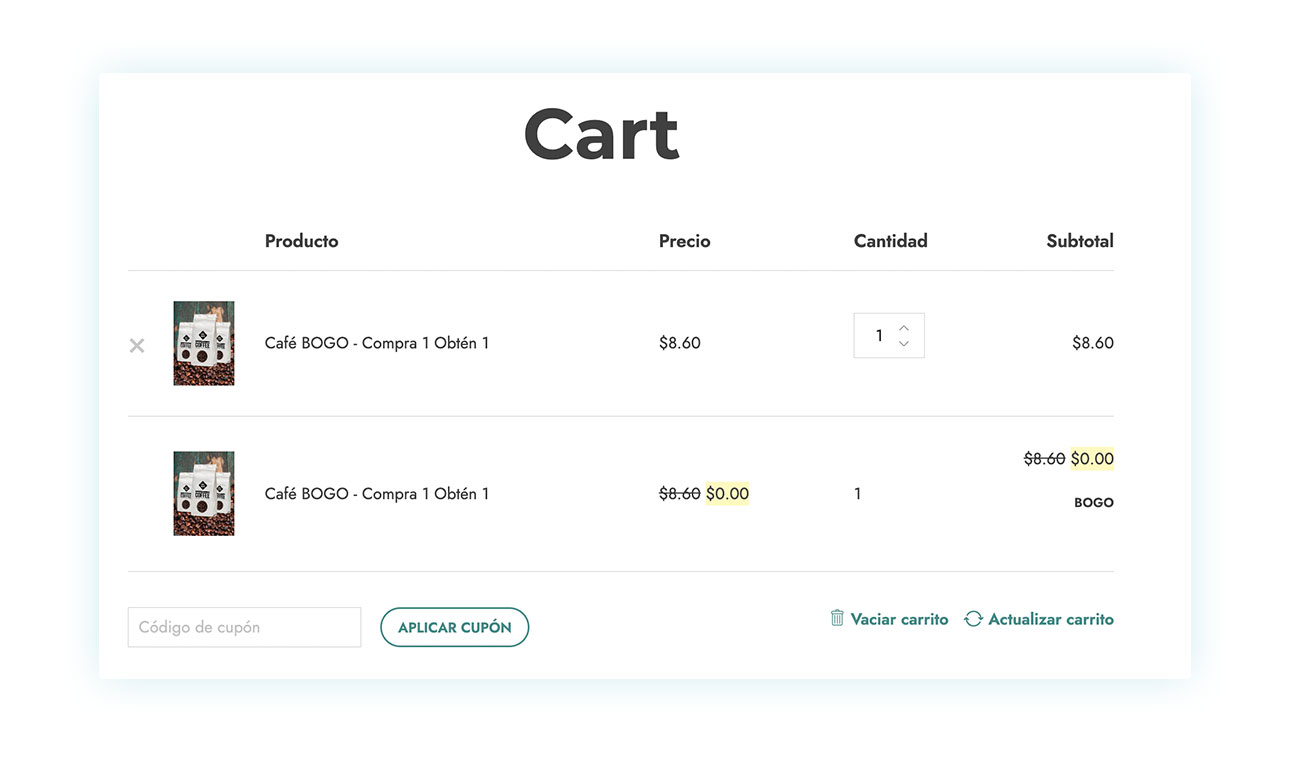Open the free BOGO item's thumbnail
Viewport: 1300px width, 772px height.
coord(204,493)
